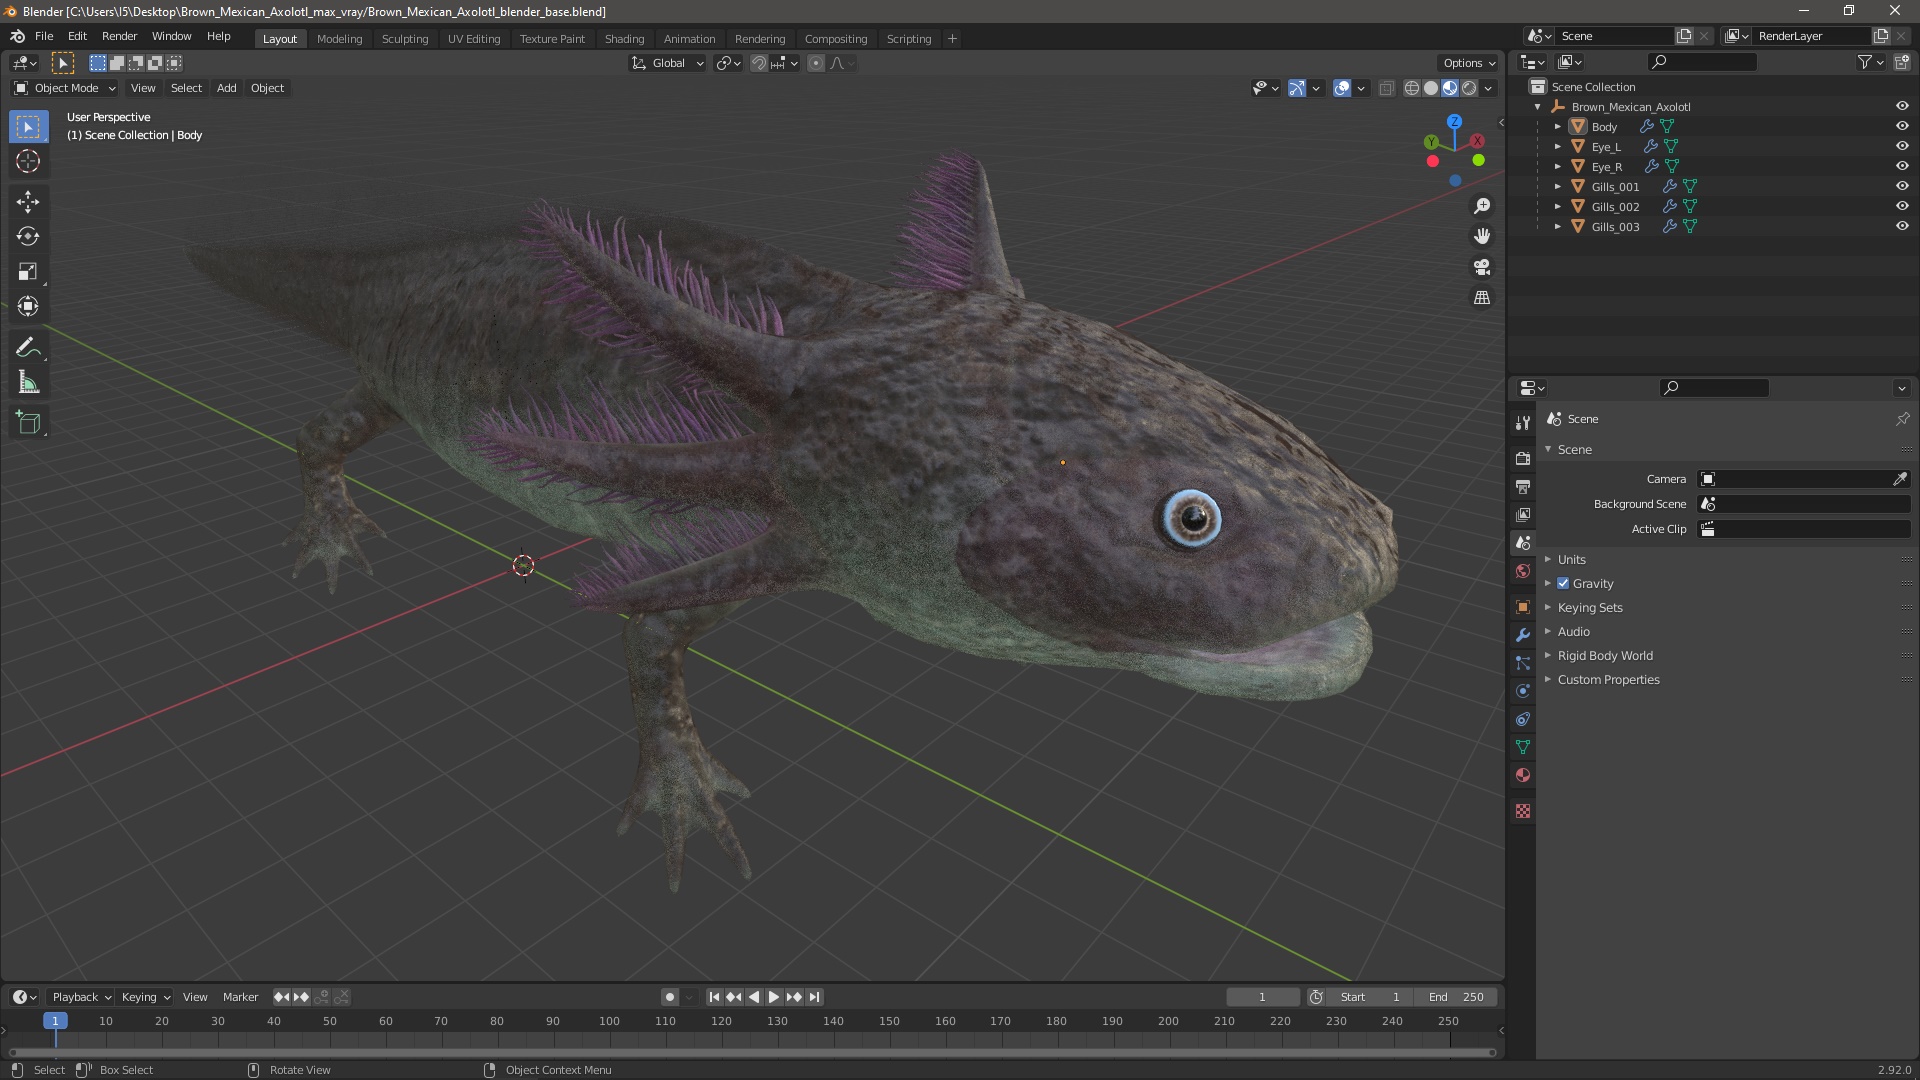Toggle camera view in viewport
1920x1080 pixels.
(1482, 267)
